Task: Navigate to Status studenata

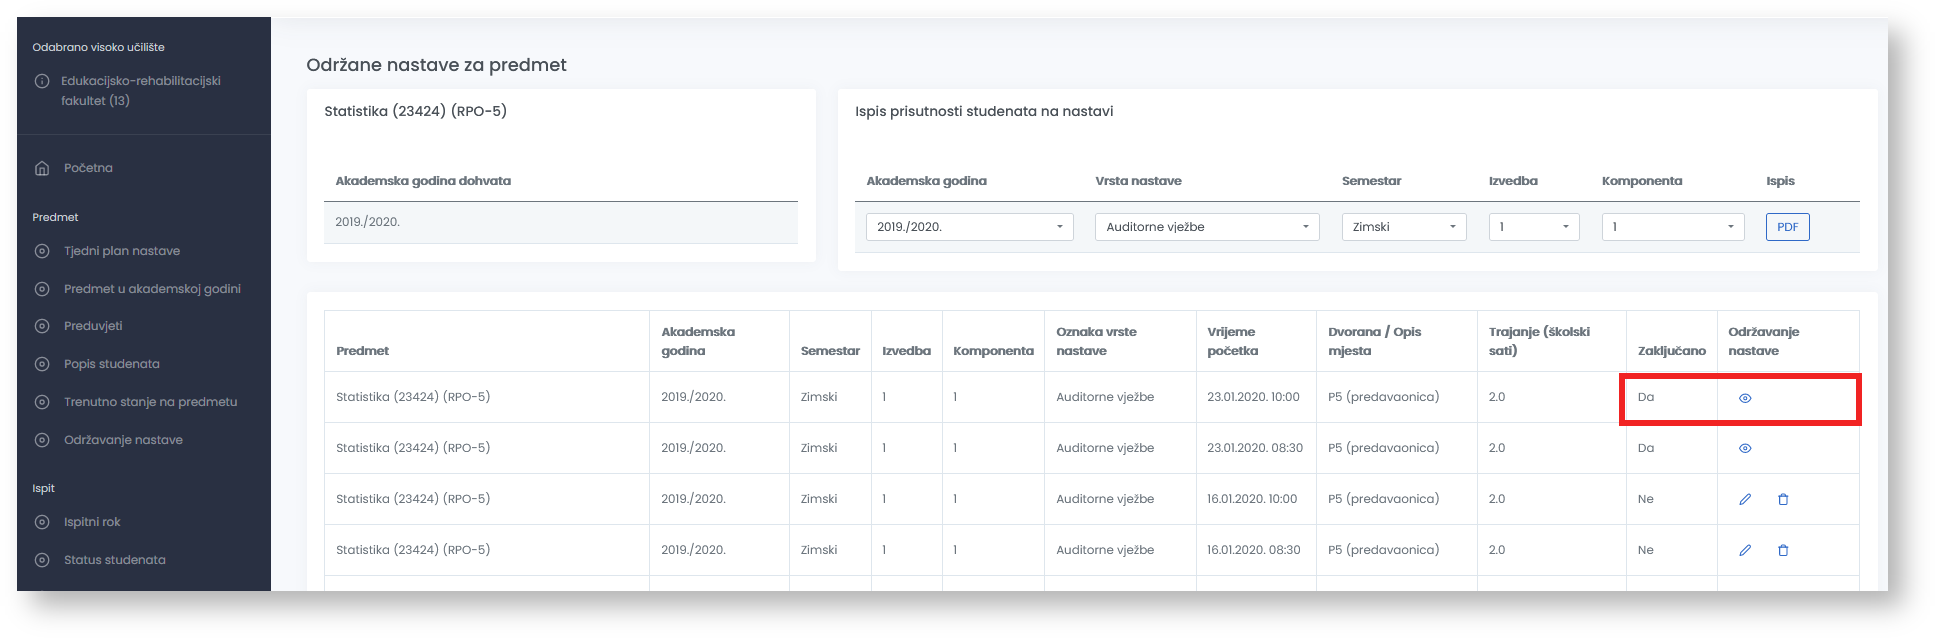Action: tap(115, 560)
